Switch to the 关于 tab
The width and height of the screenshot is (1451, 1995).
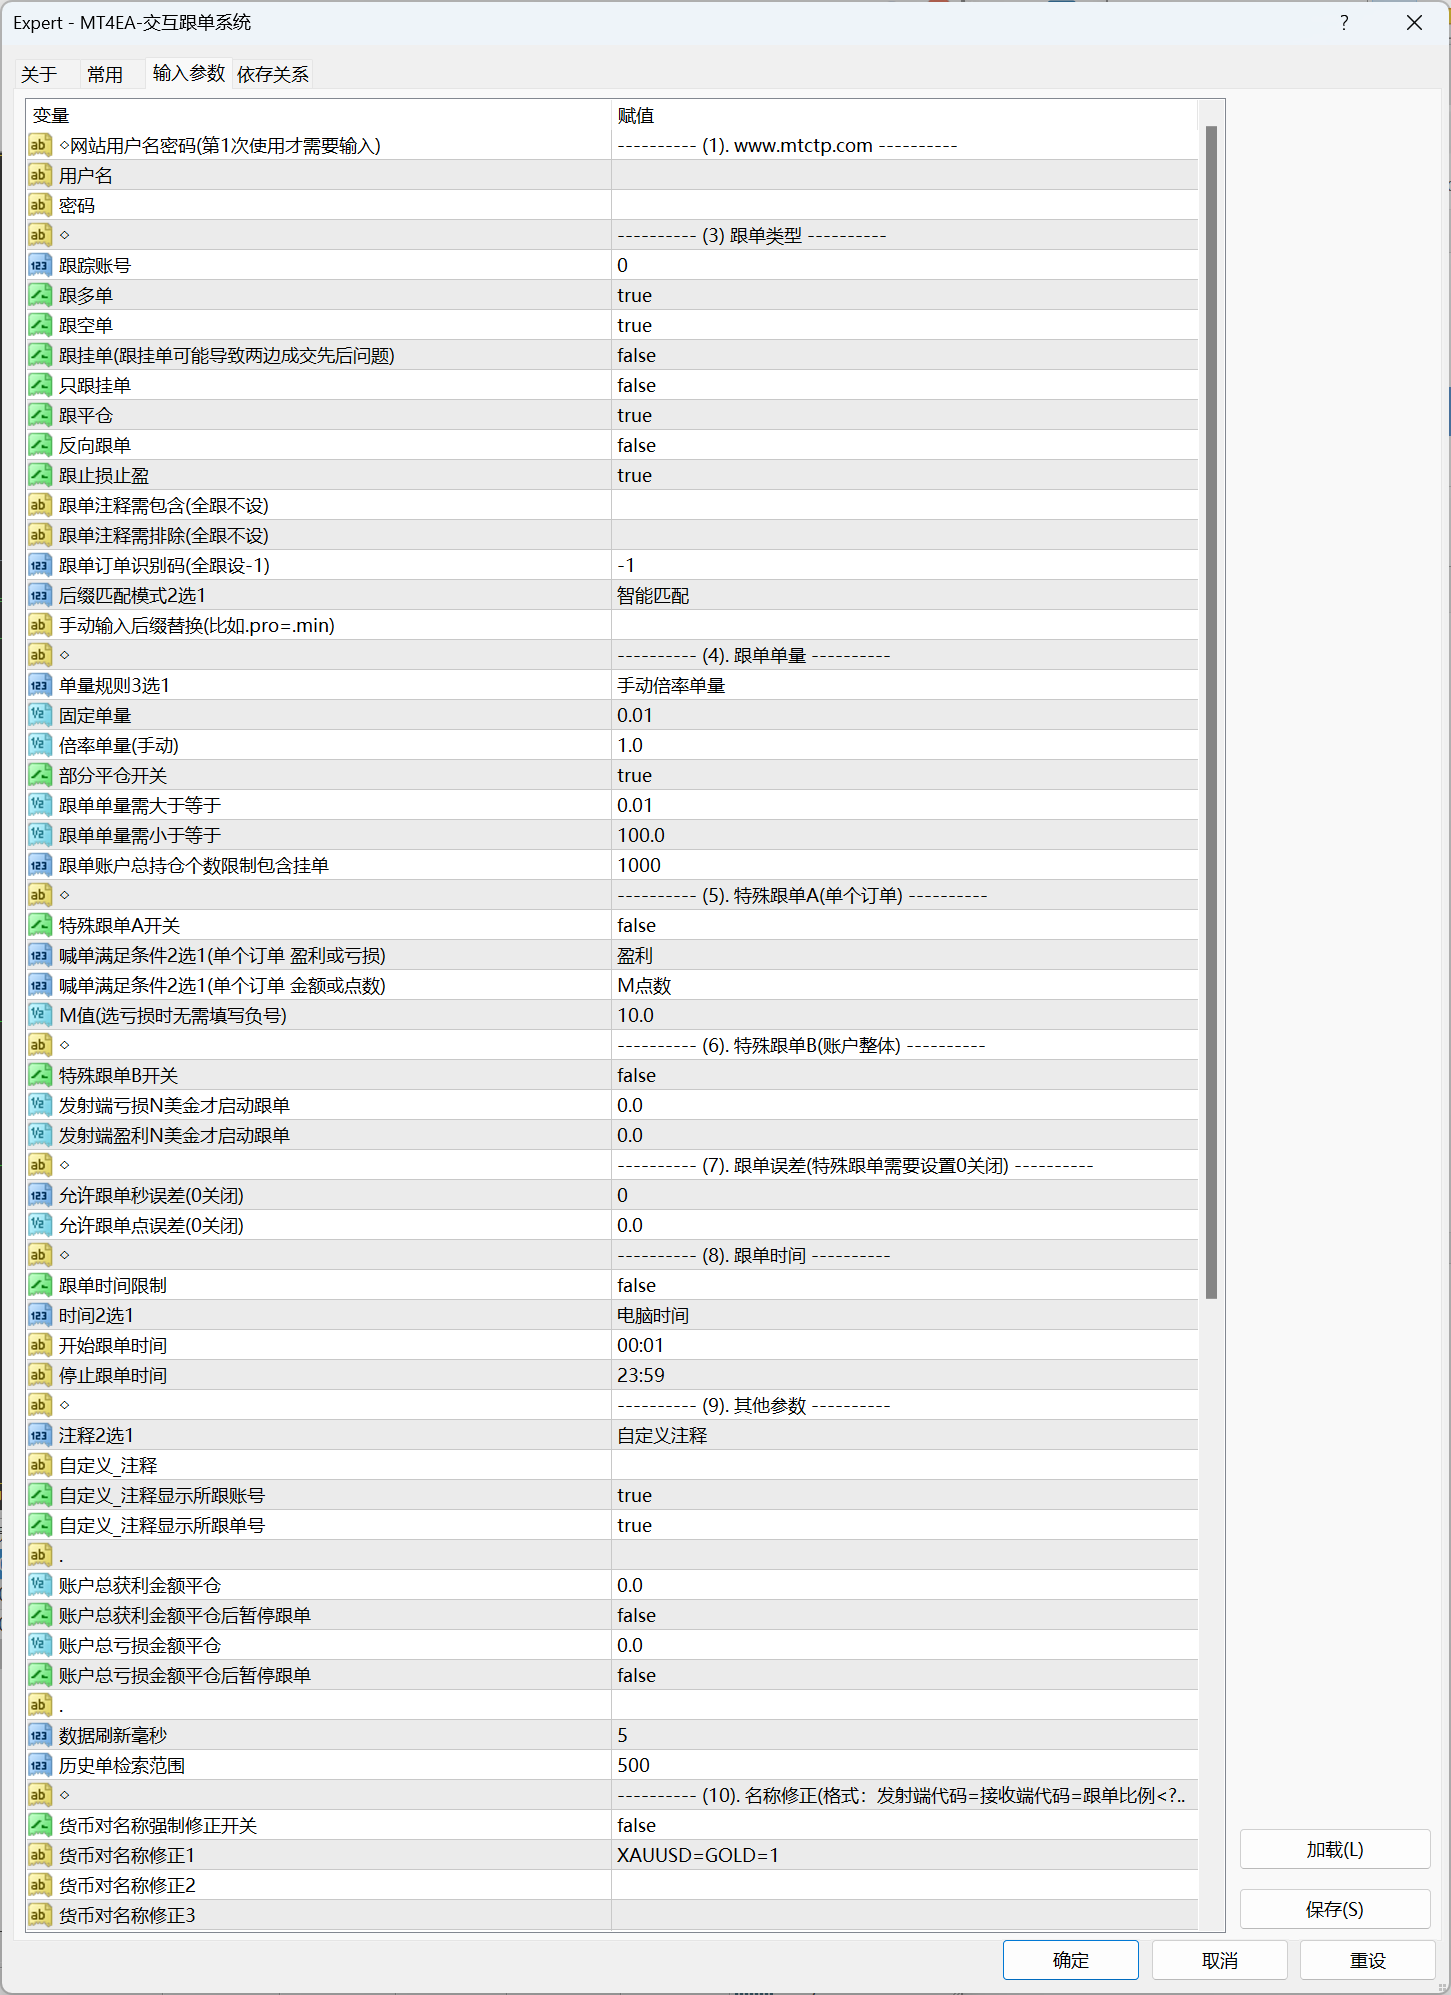pyautogui.click(x=39, y=74)
